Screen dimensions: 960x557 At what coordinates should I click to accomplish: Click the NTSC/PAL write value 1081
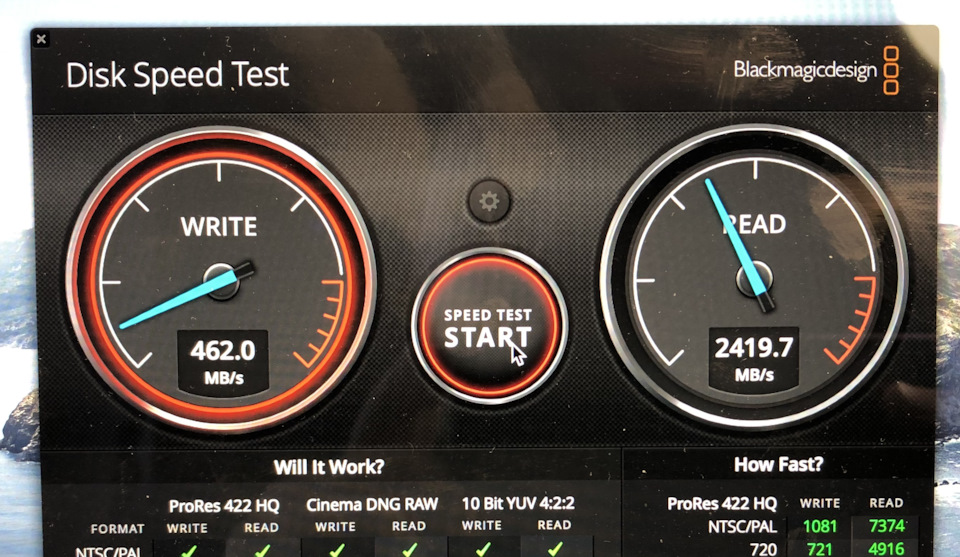click(x=819, y=526)
